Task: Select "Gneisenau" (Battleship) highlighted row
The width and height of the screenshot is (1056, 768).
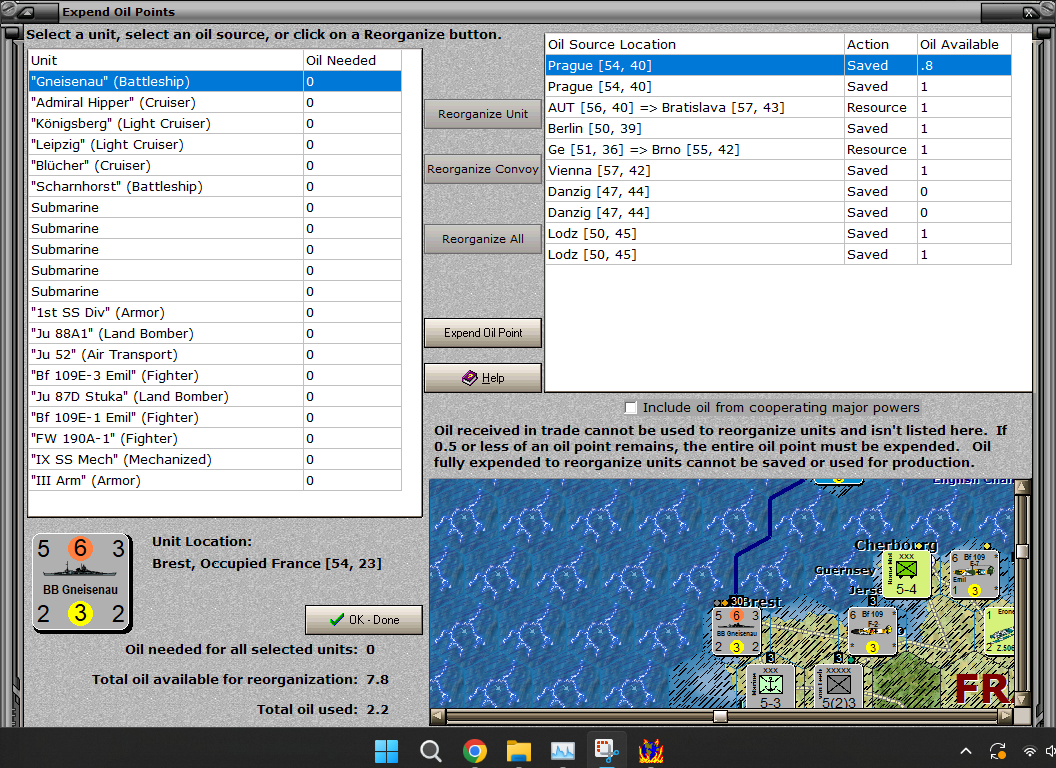Action: click(x=215, y=82)
